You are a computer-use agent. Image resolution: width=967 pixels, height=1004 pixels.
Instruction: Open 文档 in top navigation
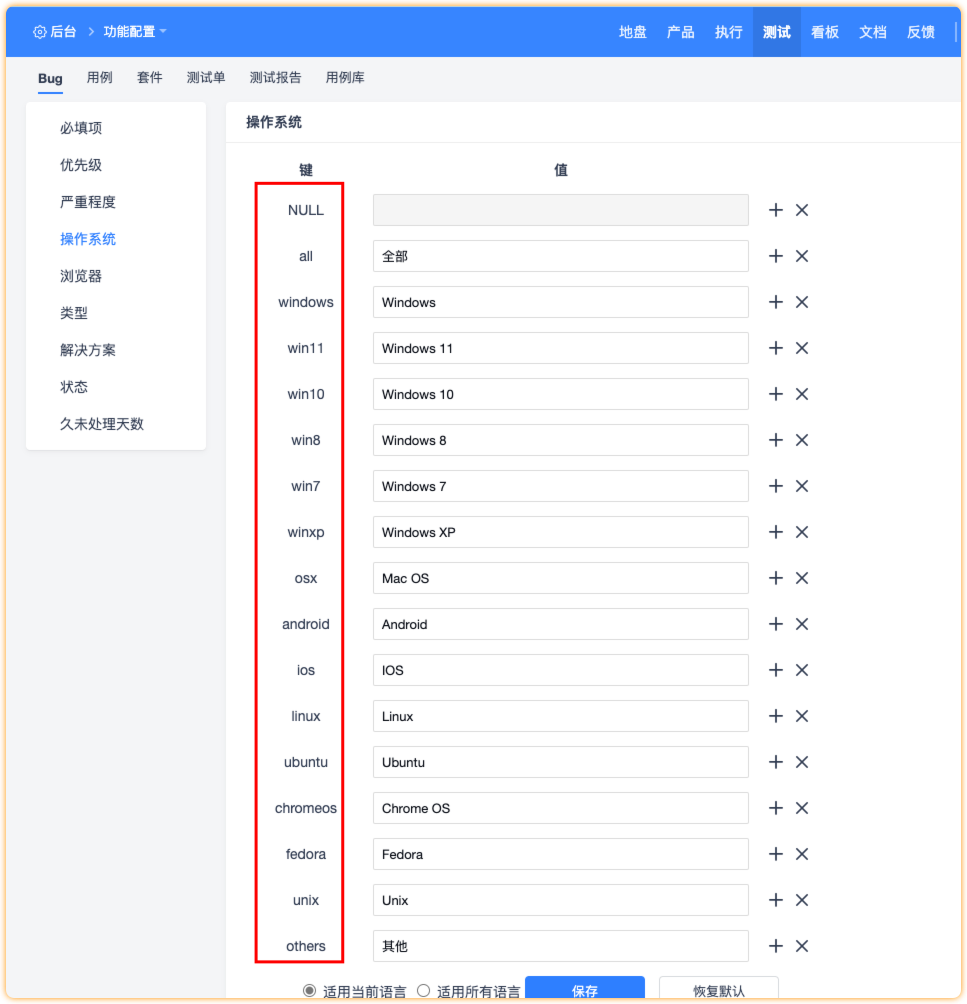coord(873,32)
